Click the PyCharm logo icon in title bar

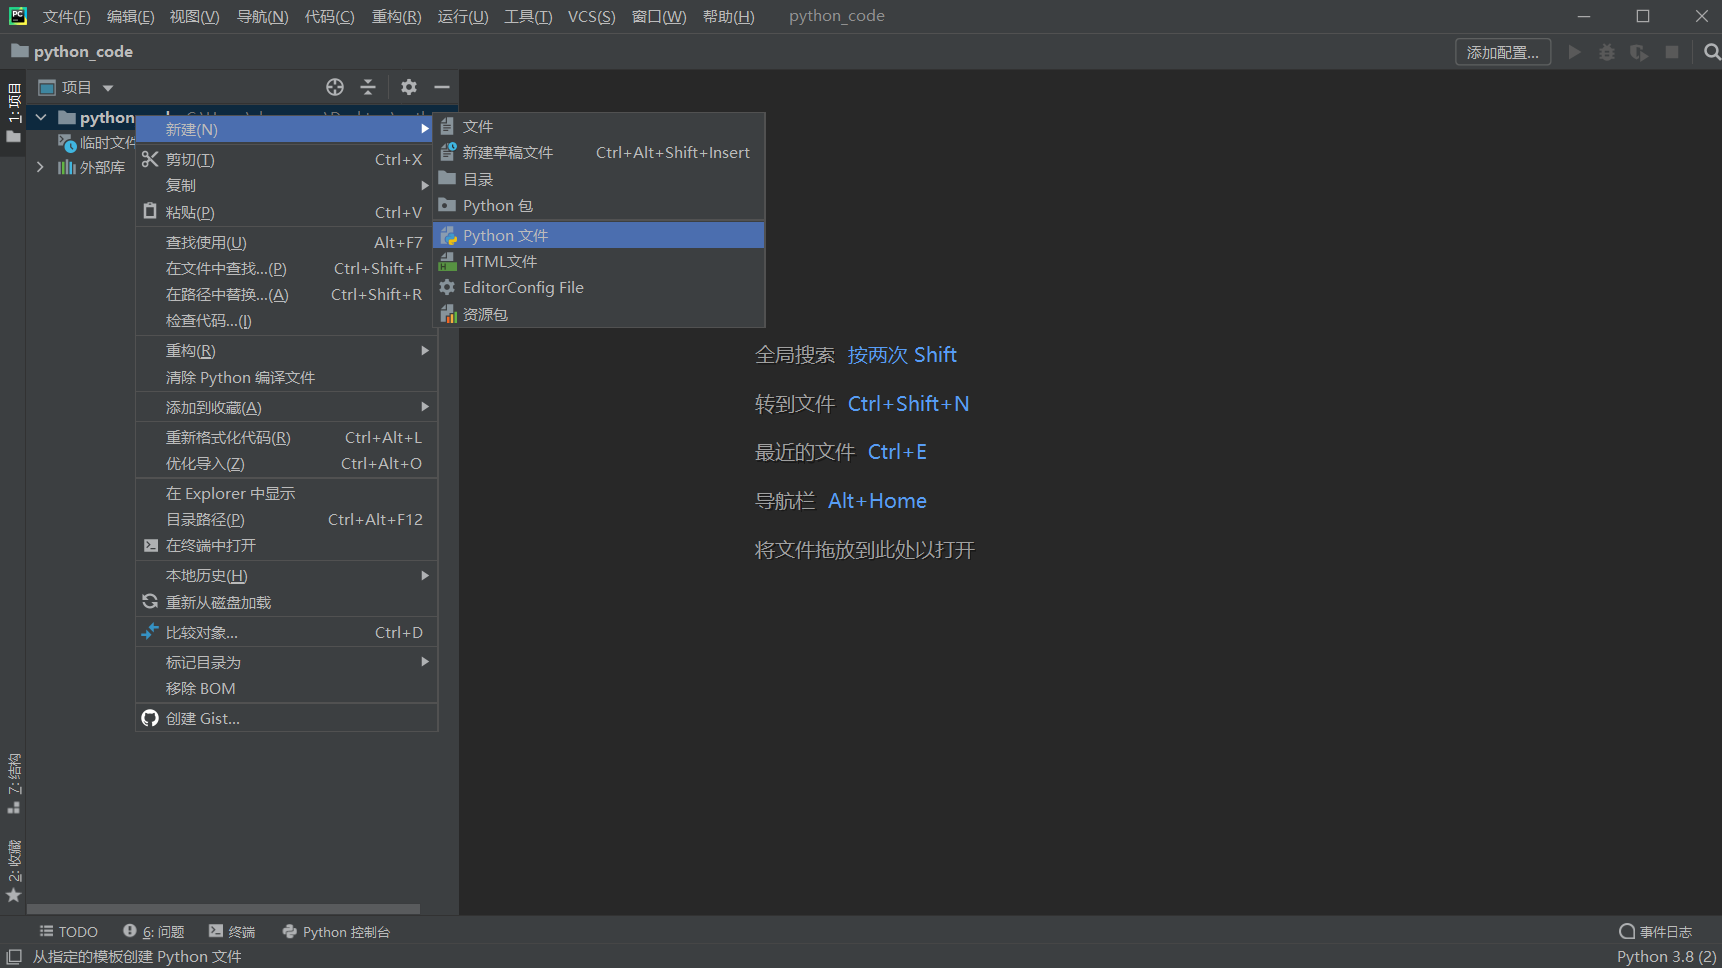(18, 16)
